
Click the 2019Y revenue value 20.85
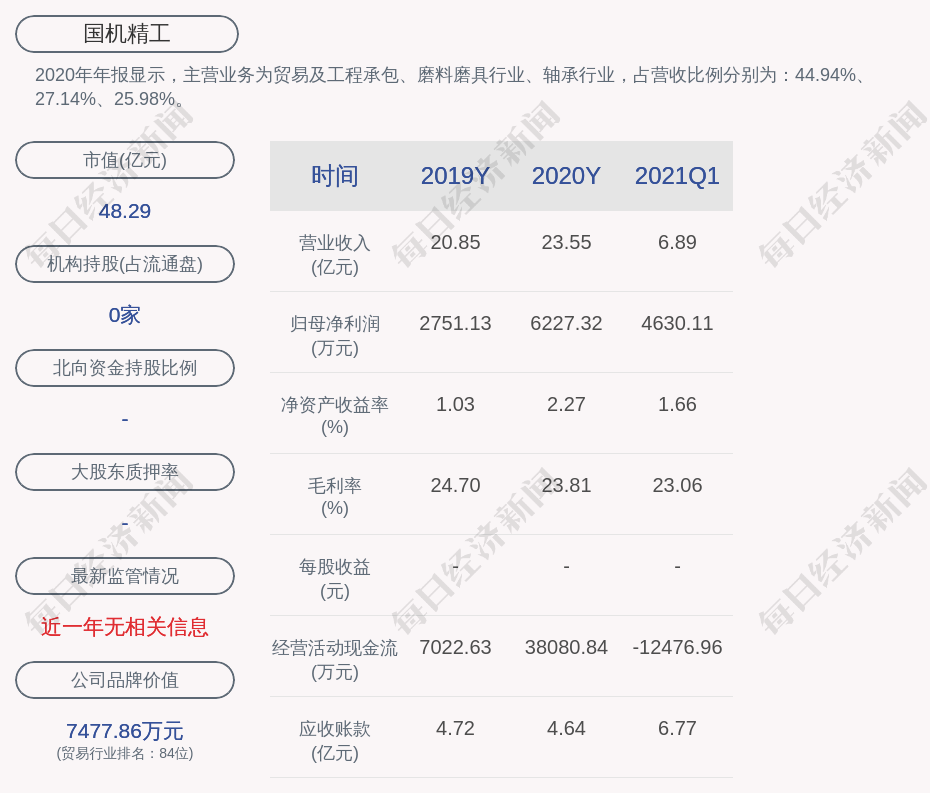[x=455, y=243]
